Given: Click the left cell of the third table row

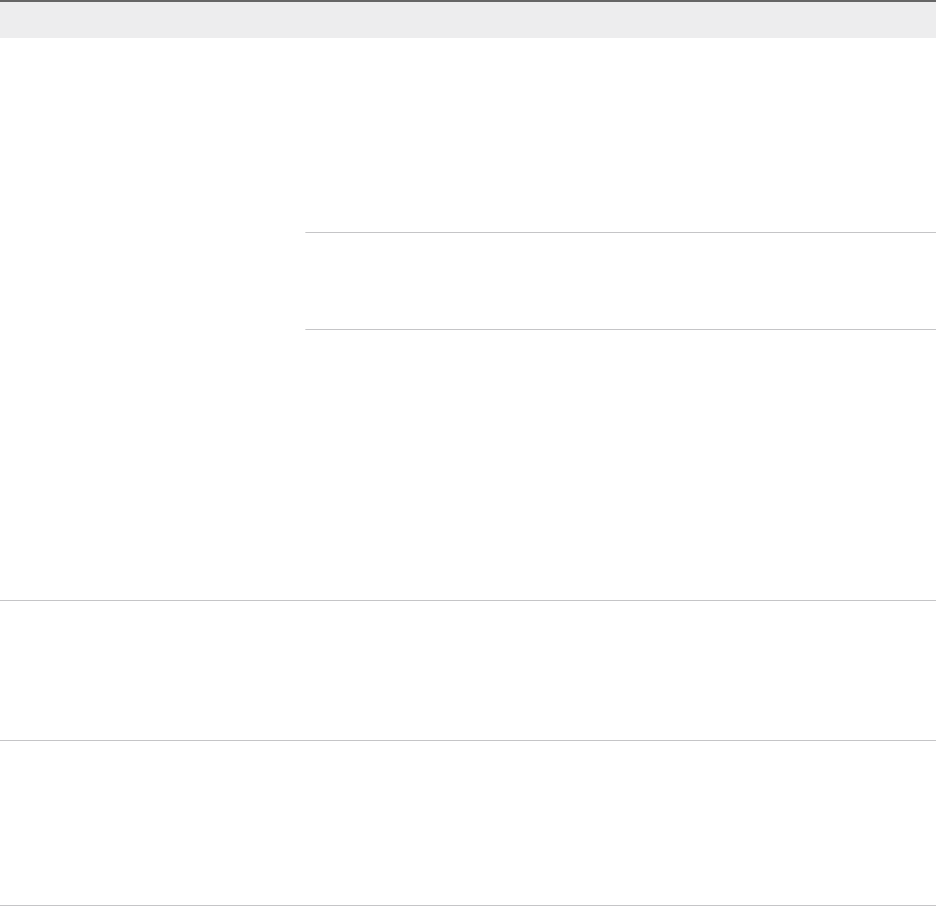Looking at the screenshot, I should pyautogui.click(x=152, y=822).
